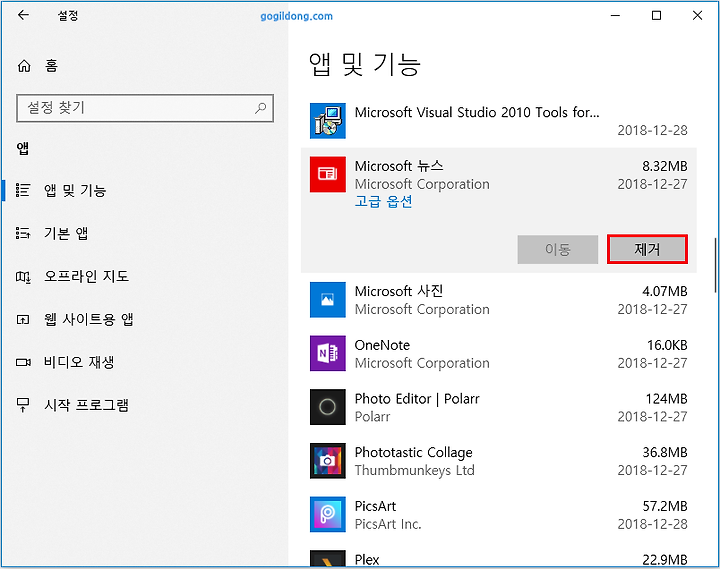Go back with the arrow icon
The image size is (720, 569).
pos(23,15)
